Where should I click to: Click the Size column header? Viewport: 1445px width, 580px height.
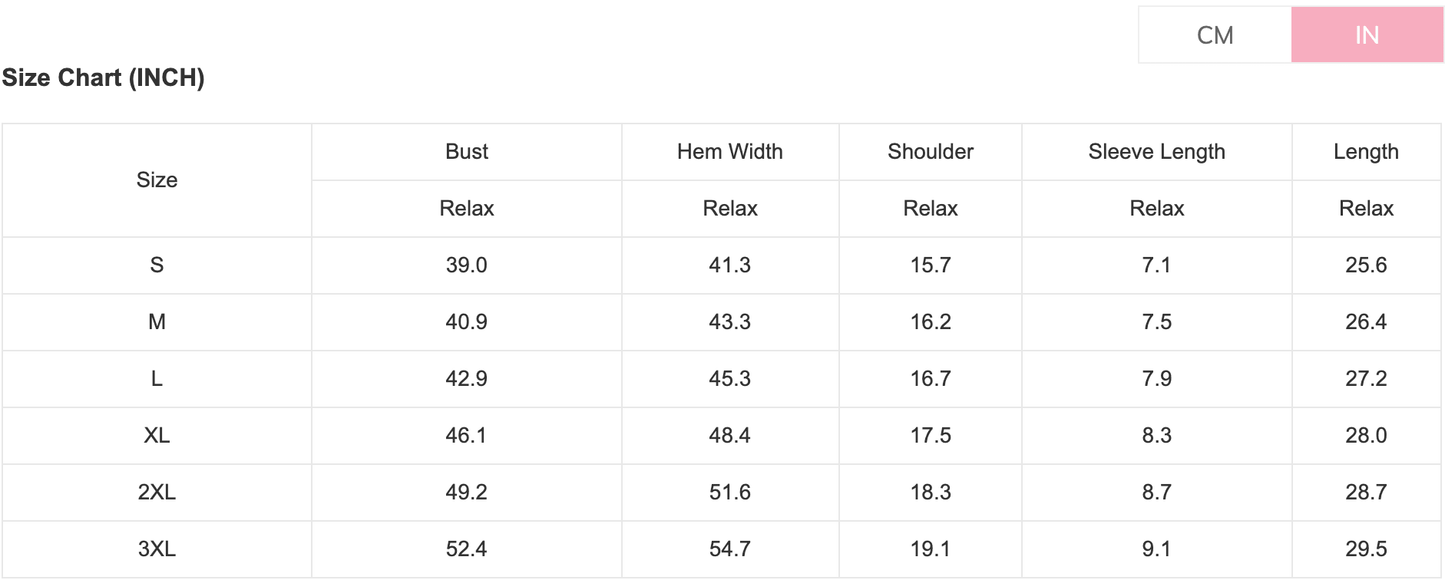coord(157,180)
